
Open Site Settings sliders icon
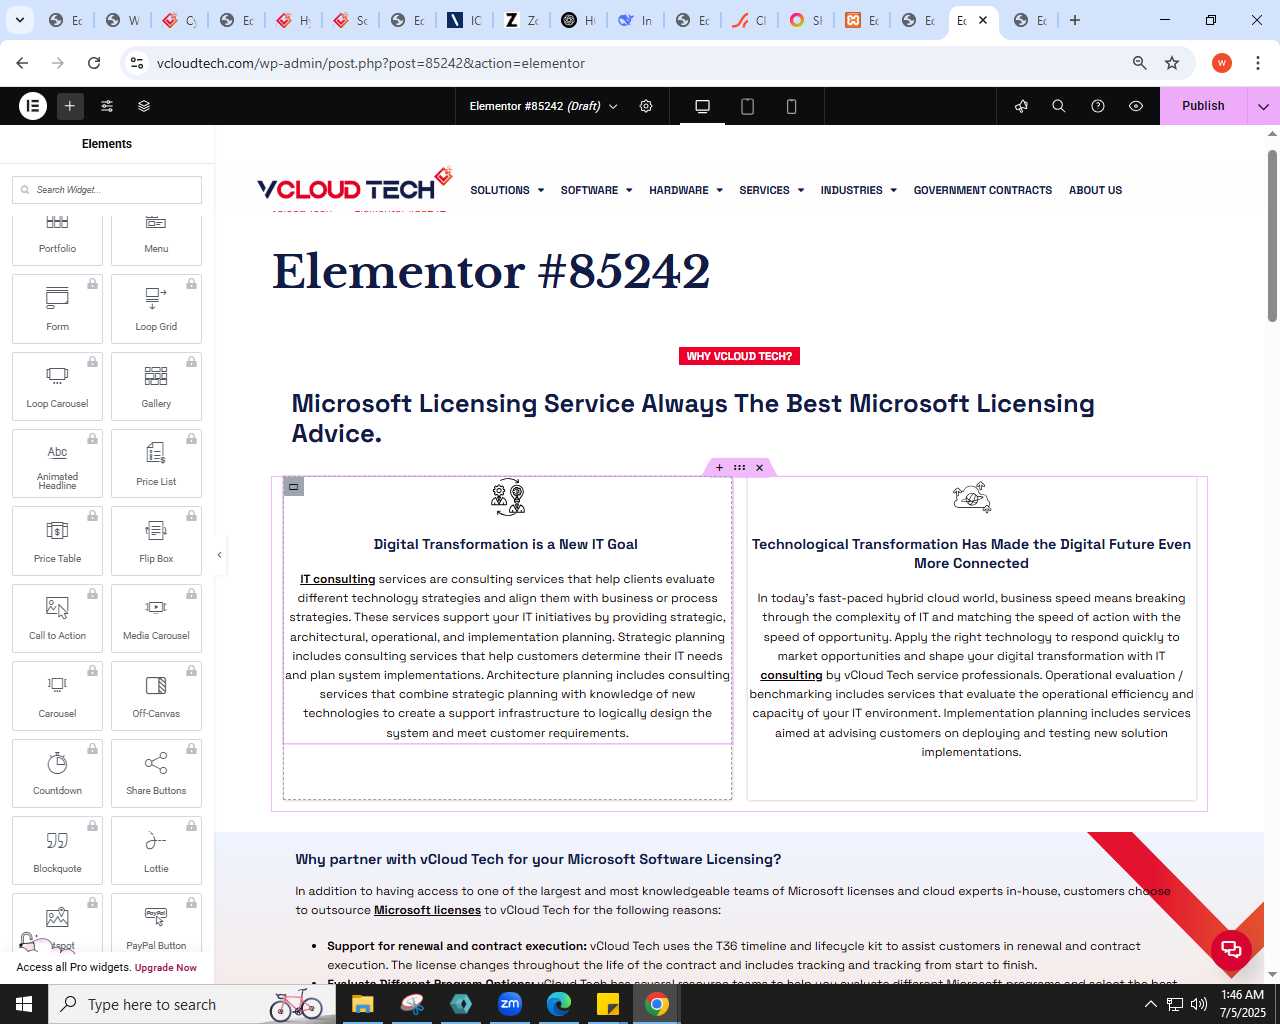[107, 106]
